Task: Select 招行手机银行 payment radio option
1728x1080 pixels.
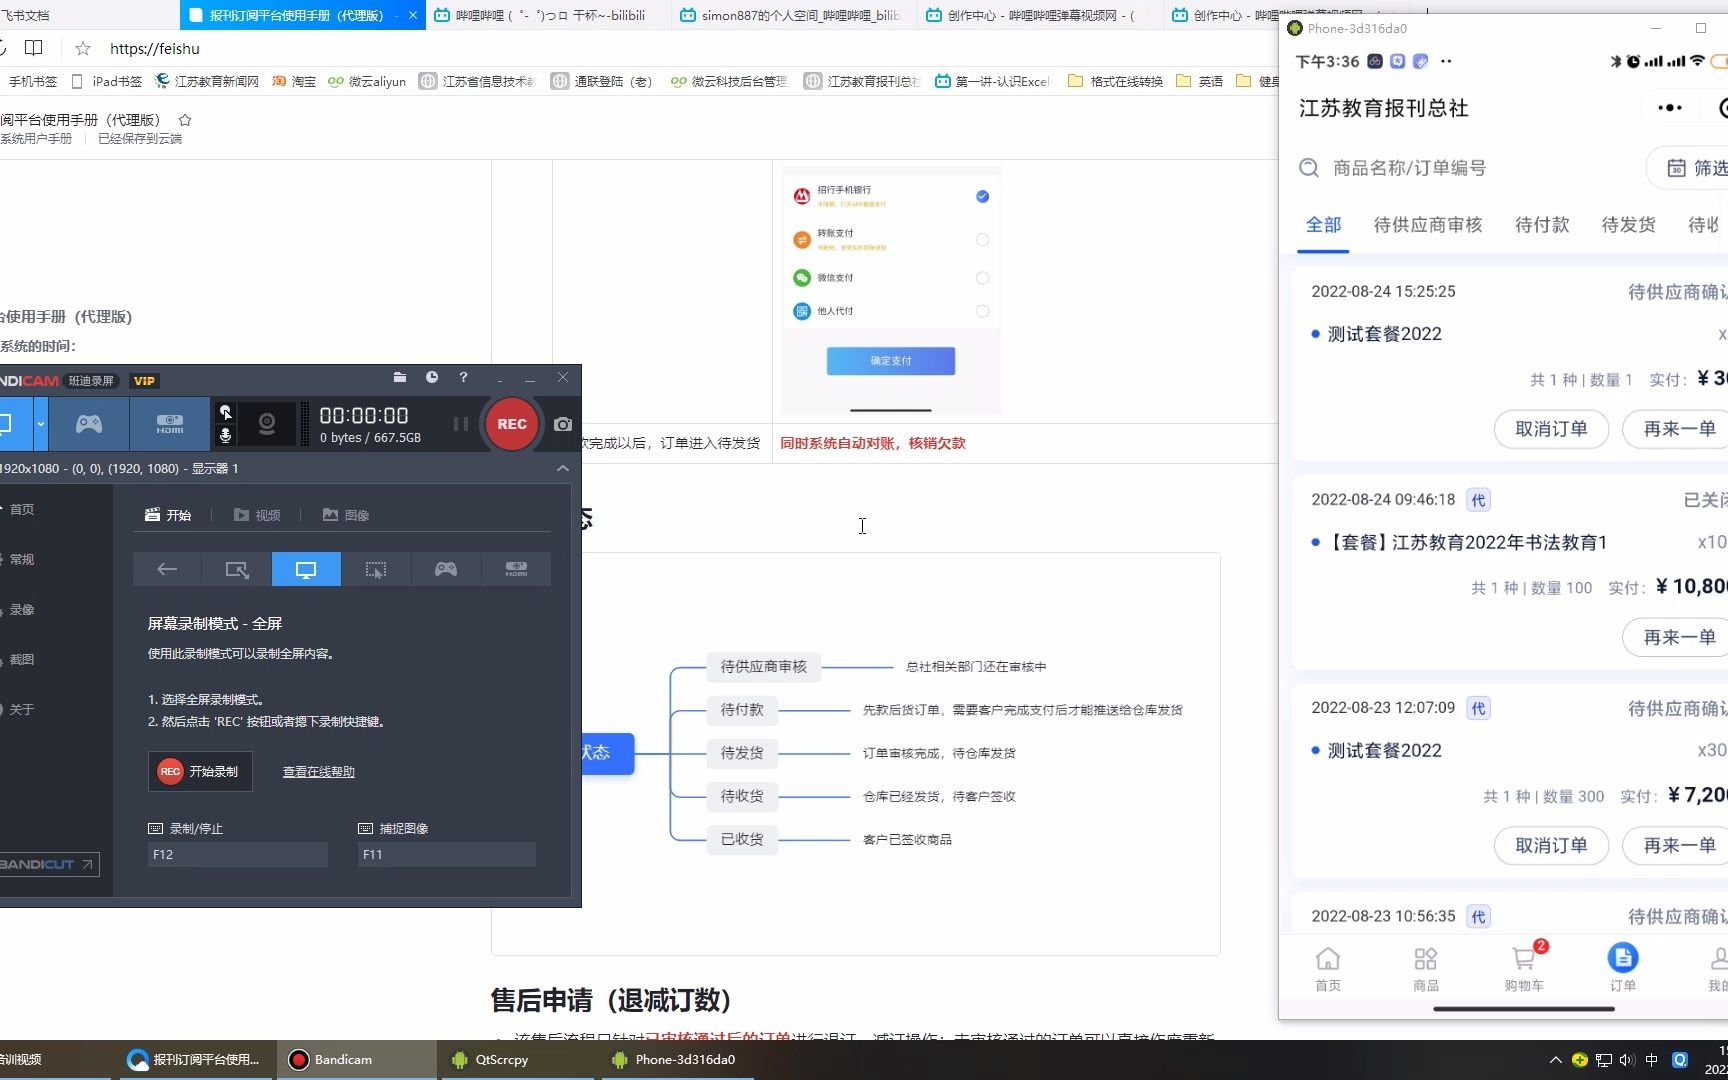Action: pyautogui.click(x=982, y=196)
